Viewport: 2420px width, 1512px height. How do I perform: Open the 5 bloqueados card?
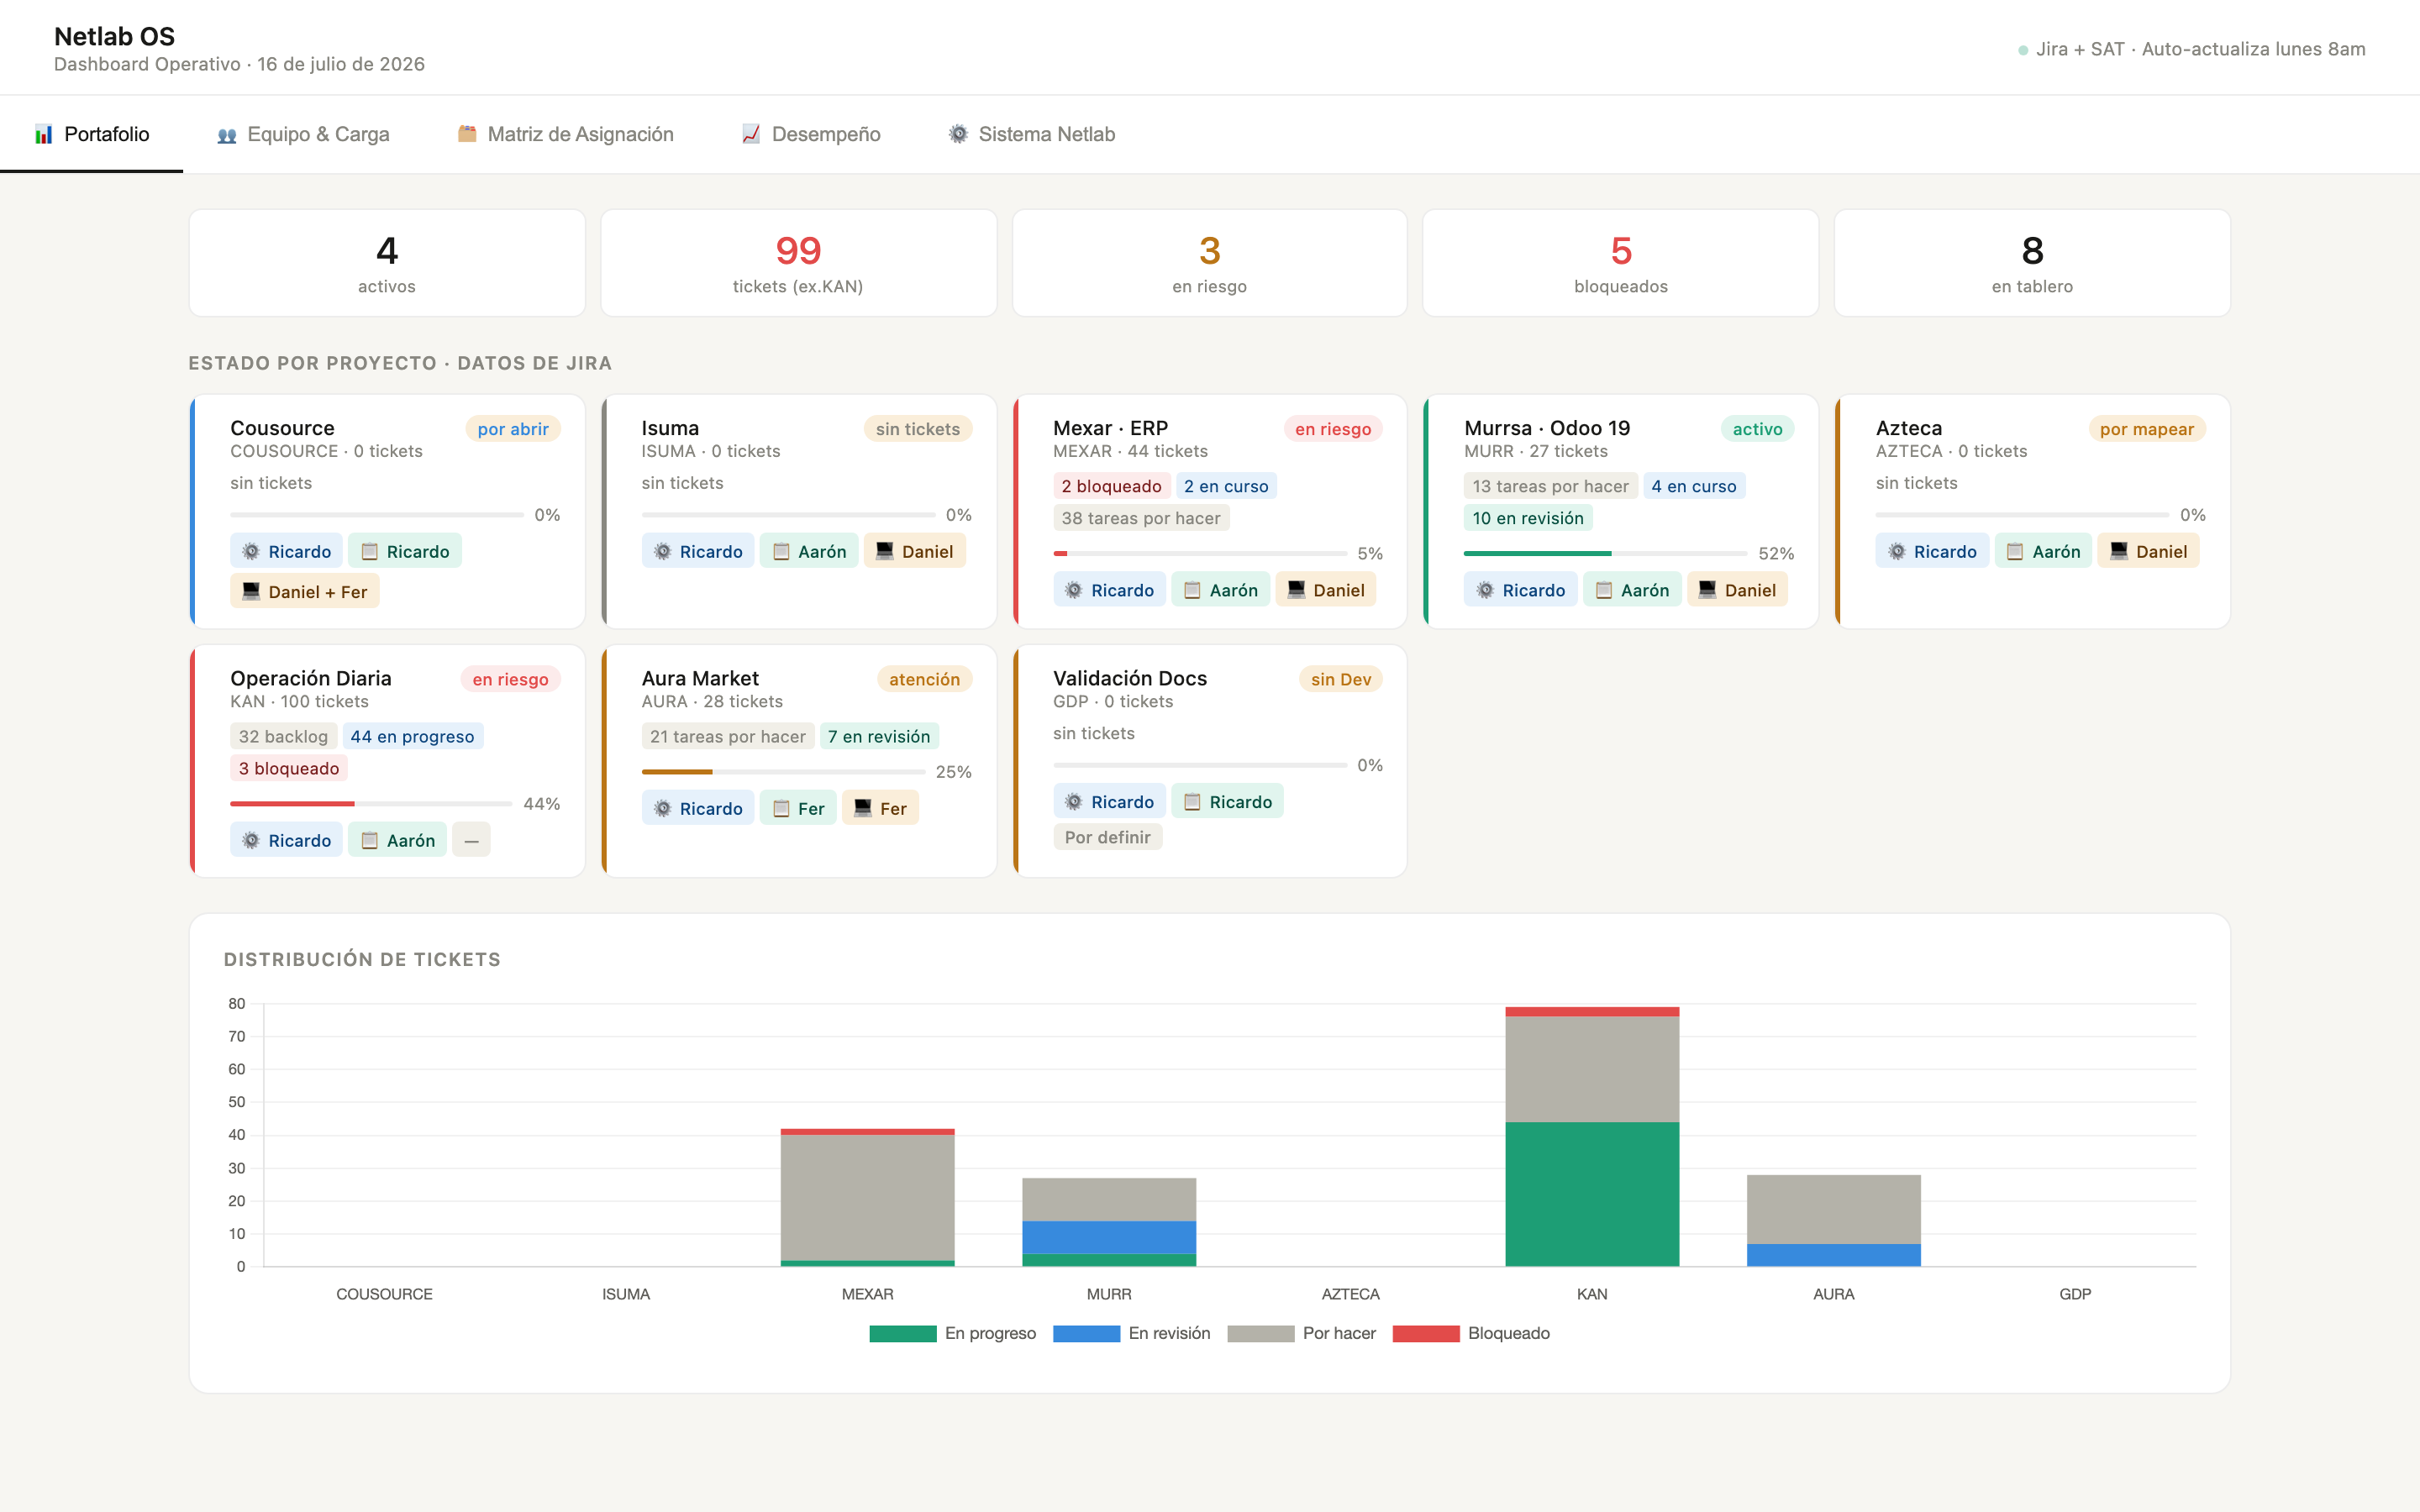1620,263
